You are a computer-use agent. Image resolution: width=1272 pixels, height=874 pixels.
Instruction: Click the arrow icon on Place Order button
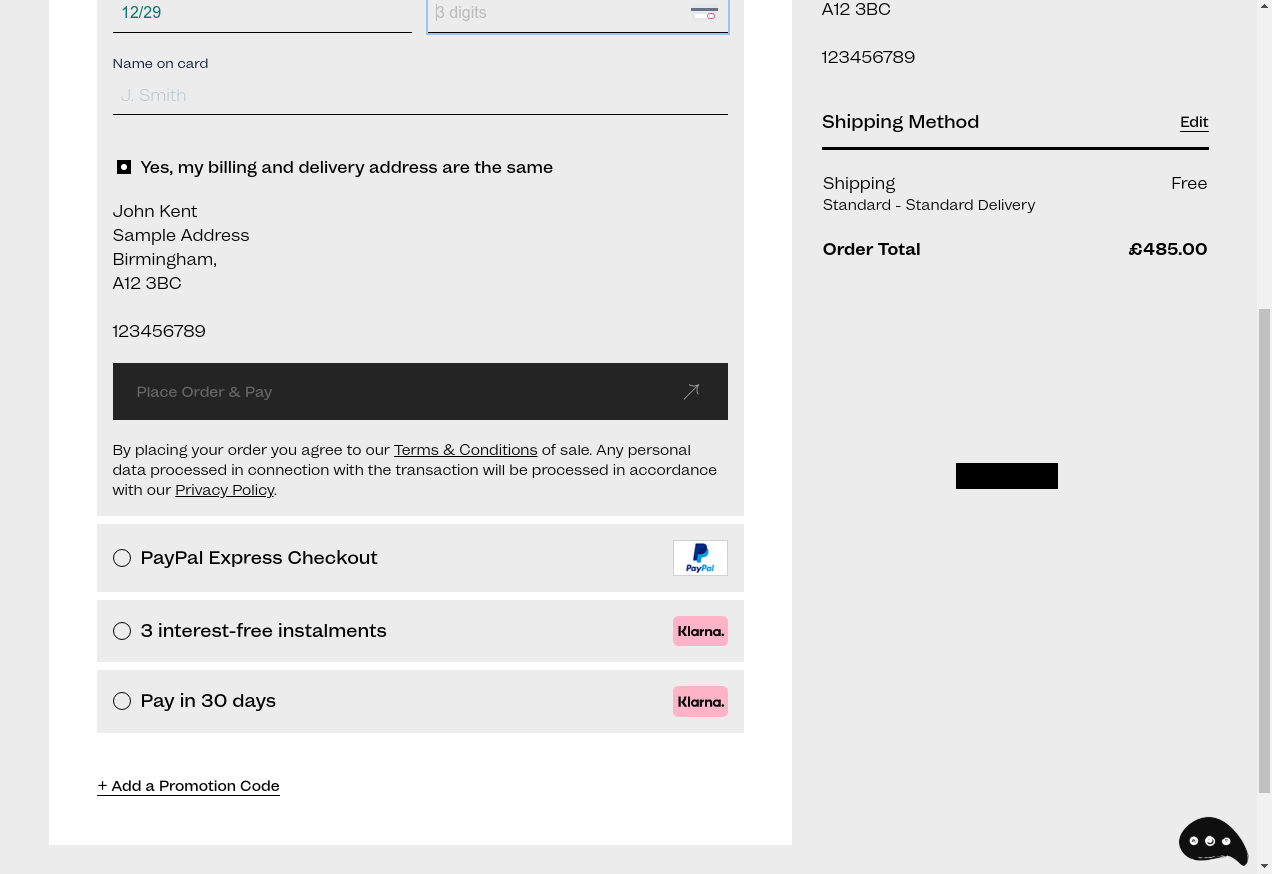click(691, 392)
